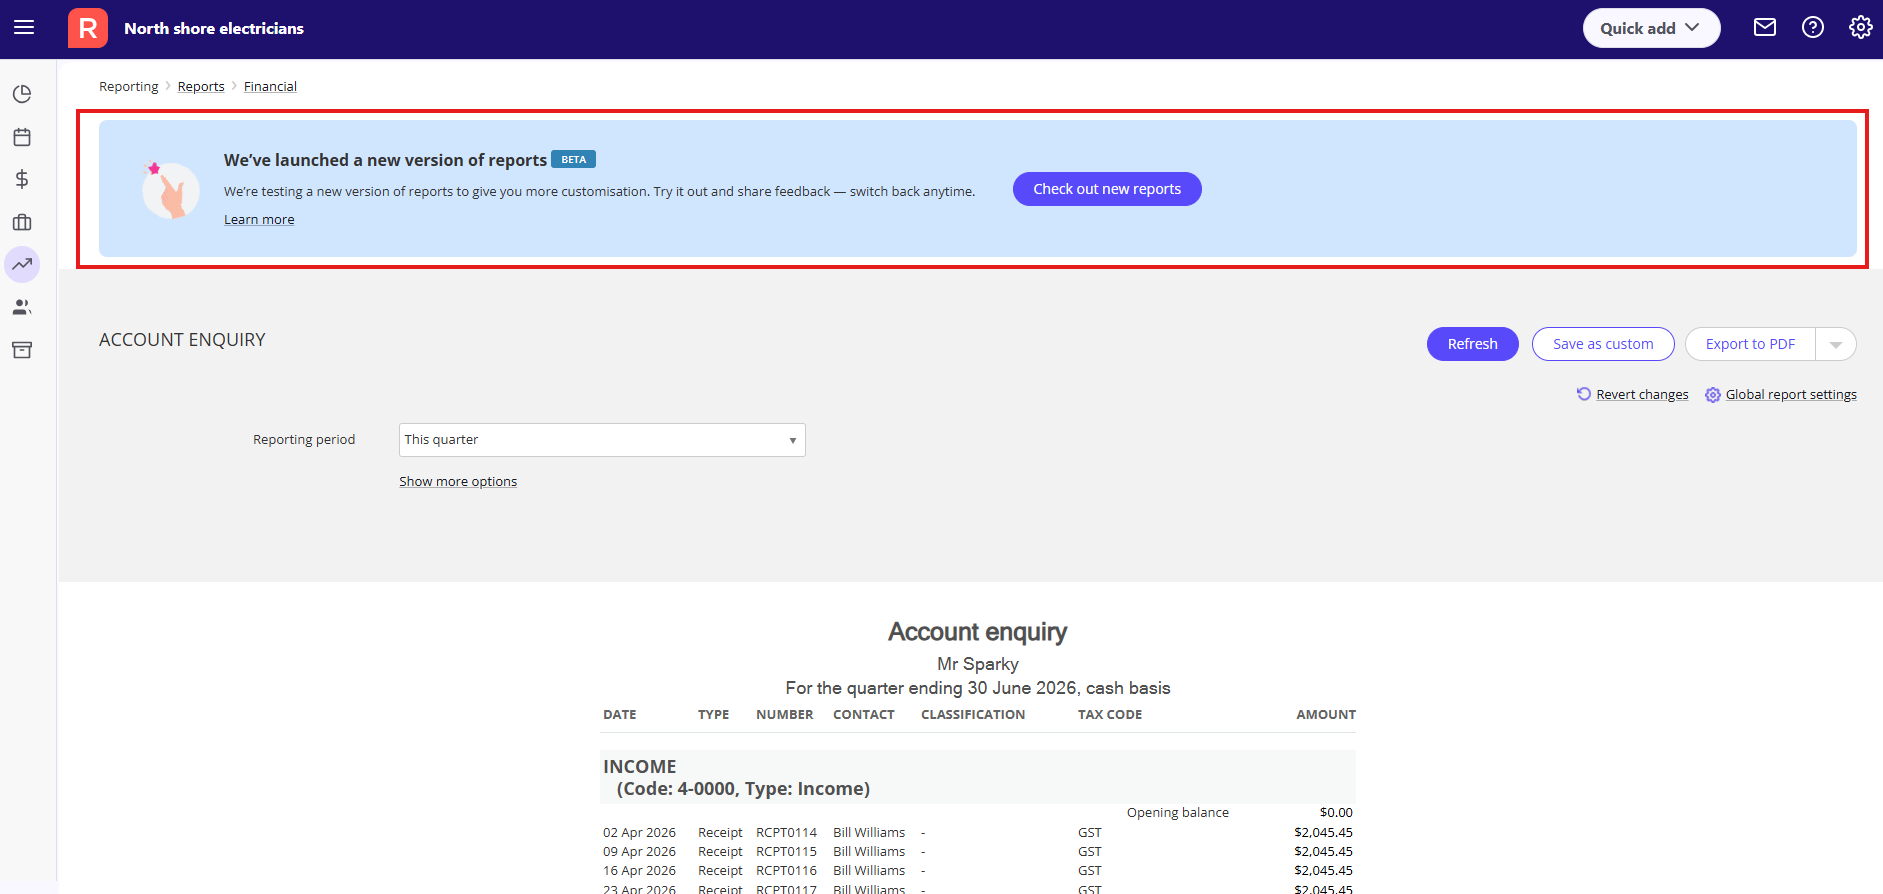This screenshot has height=894, width=1883.
Task: Click Save as custom button
Action: (1603, 344)
